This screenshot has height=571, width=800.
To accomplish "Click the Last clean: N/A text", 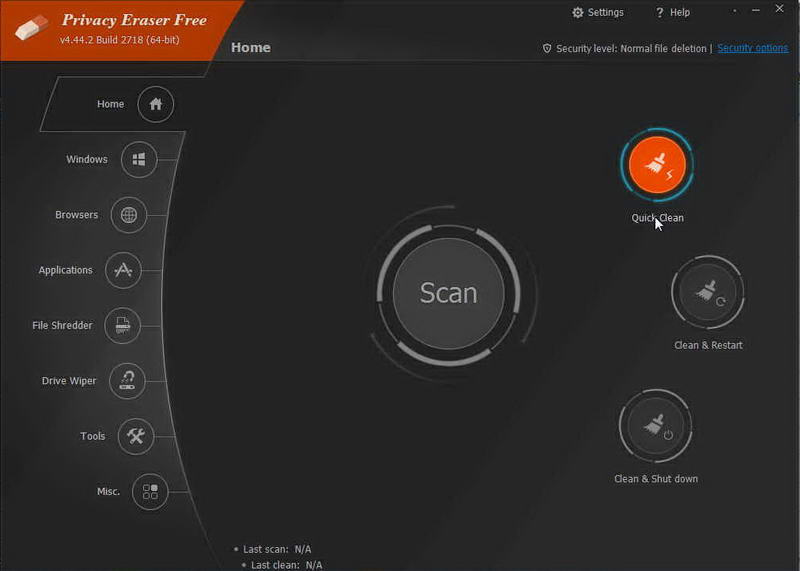I will tap(286, 565).
